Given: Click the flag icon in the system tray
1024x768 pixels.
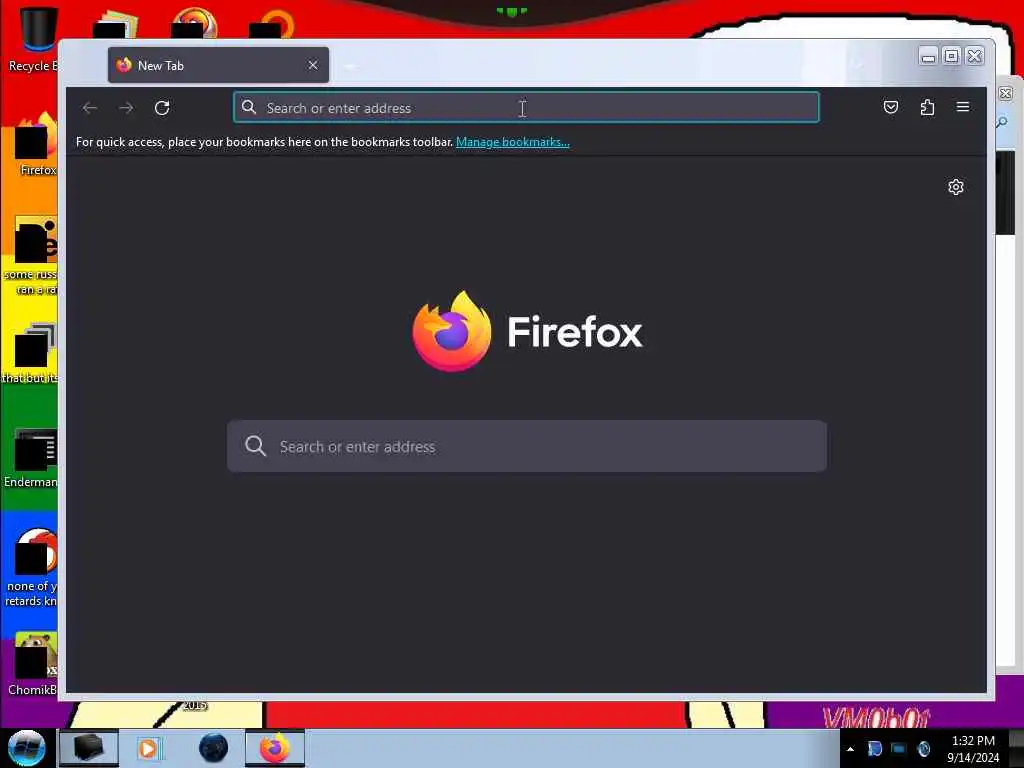Looking at the screenshot, I should [x=875, y=748].
